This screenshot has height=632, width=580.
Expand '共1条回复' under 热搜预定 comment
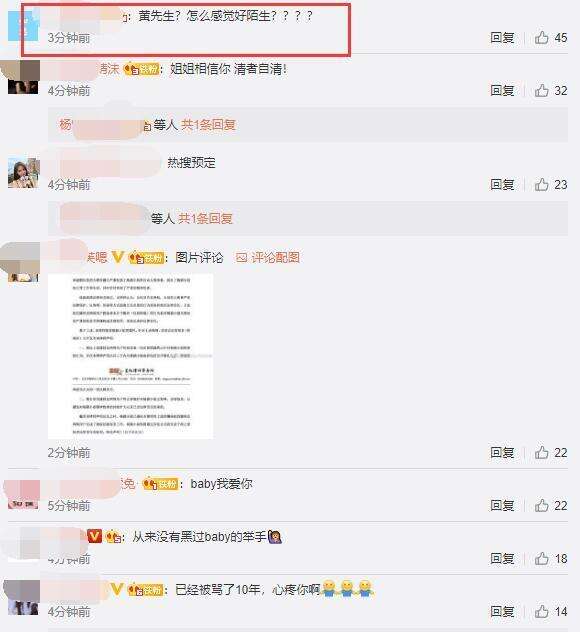(206, 218)
